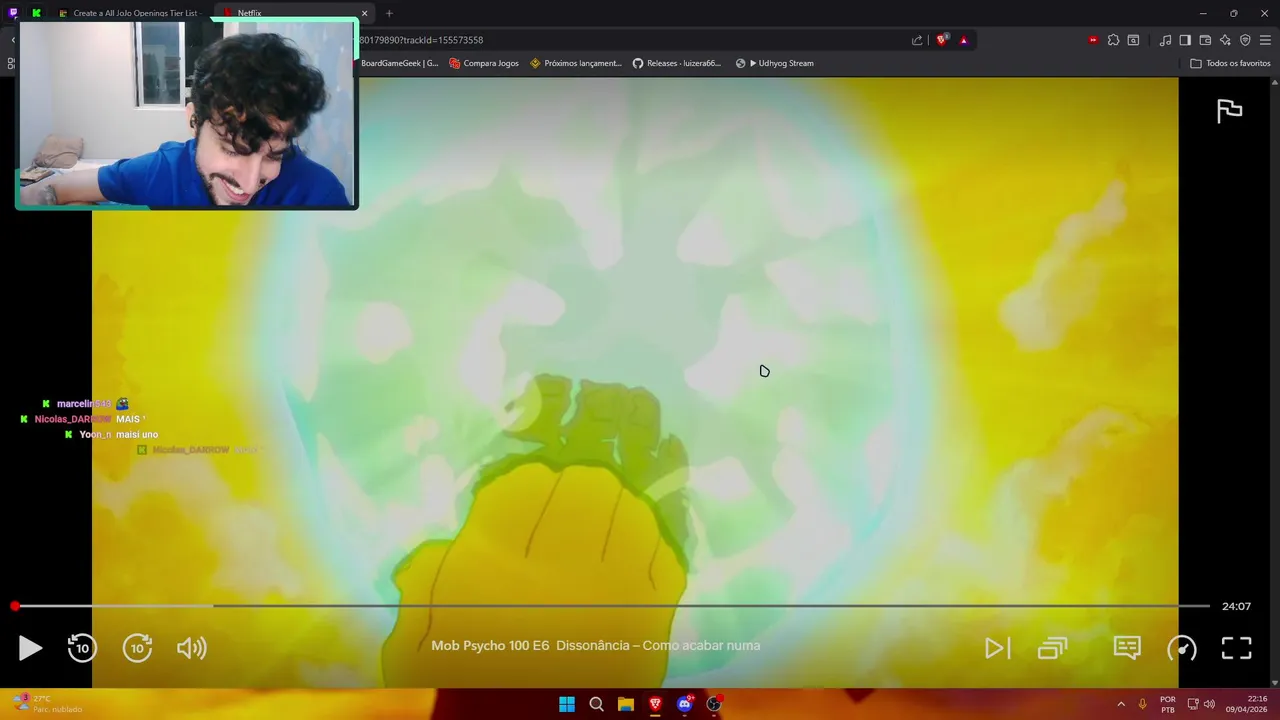Open the system volume tray icon
Image resolution: width=1280 pixels, height=720 pixels.
1209,704
